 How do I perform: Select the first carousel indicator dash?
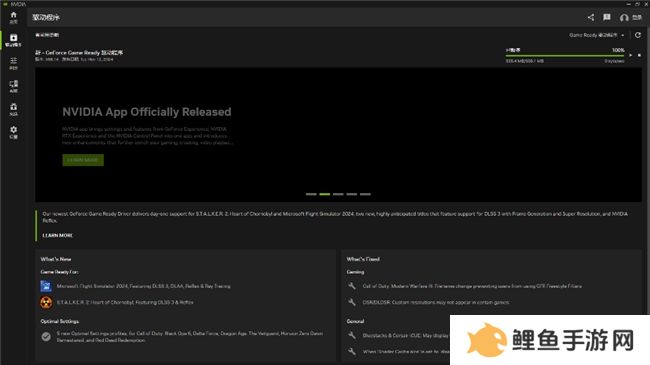[x=311, y=194]
